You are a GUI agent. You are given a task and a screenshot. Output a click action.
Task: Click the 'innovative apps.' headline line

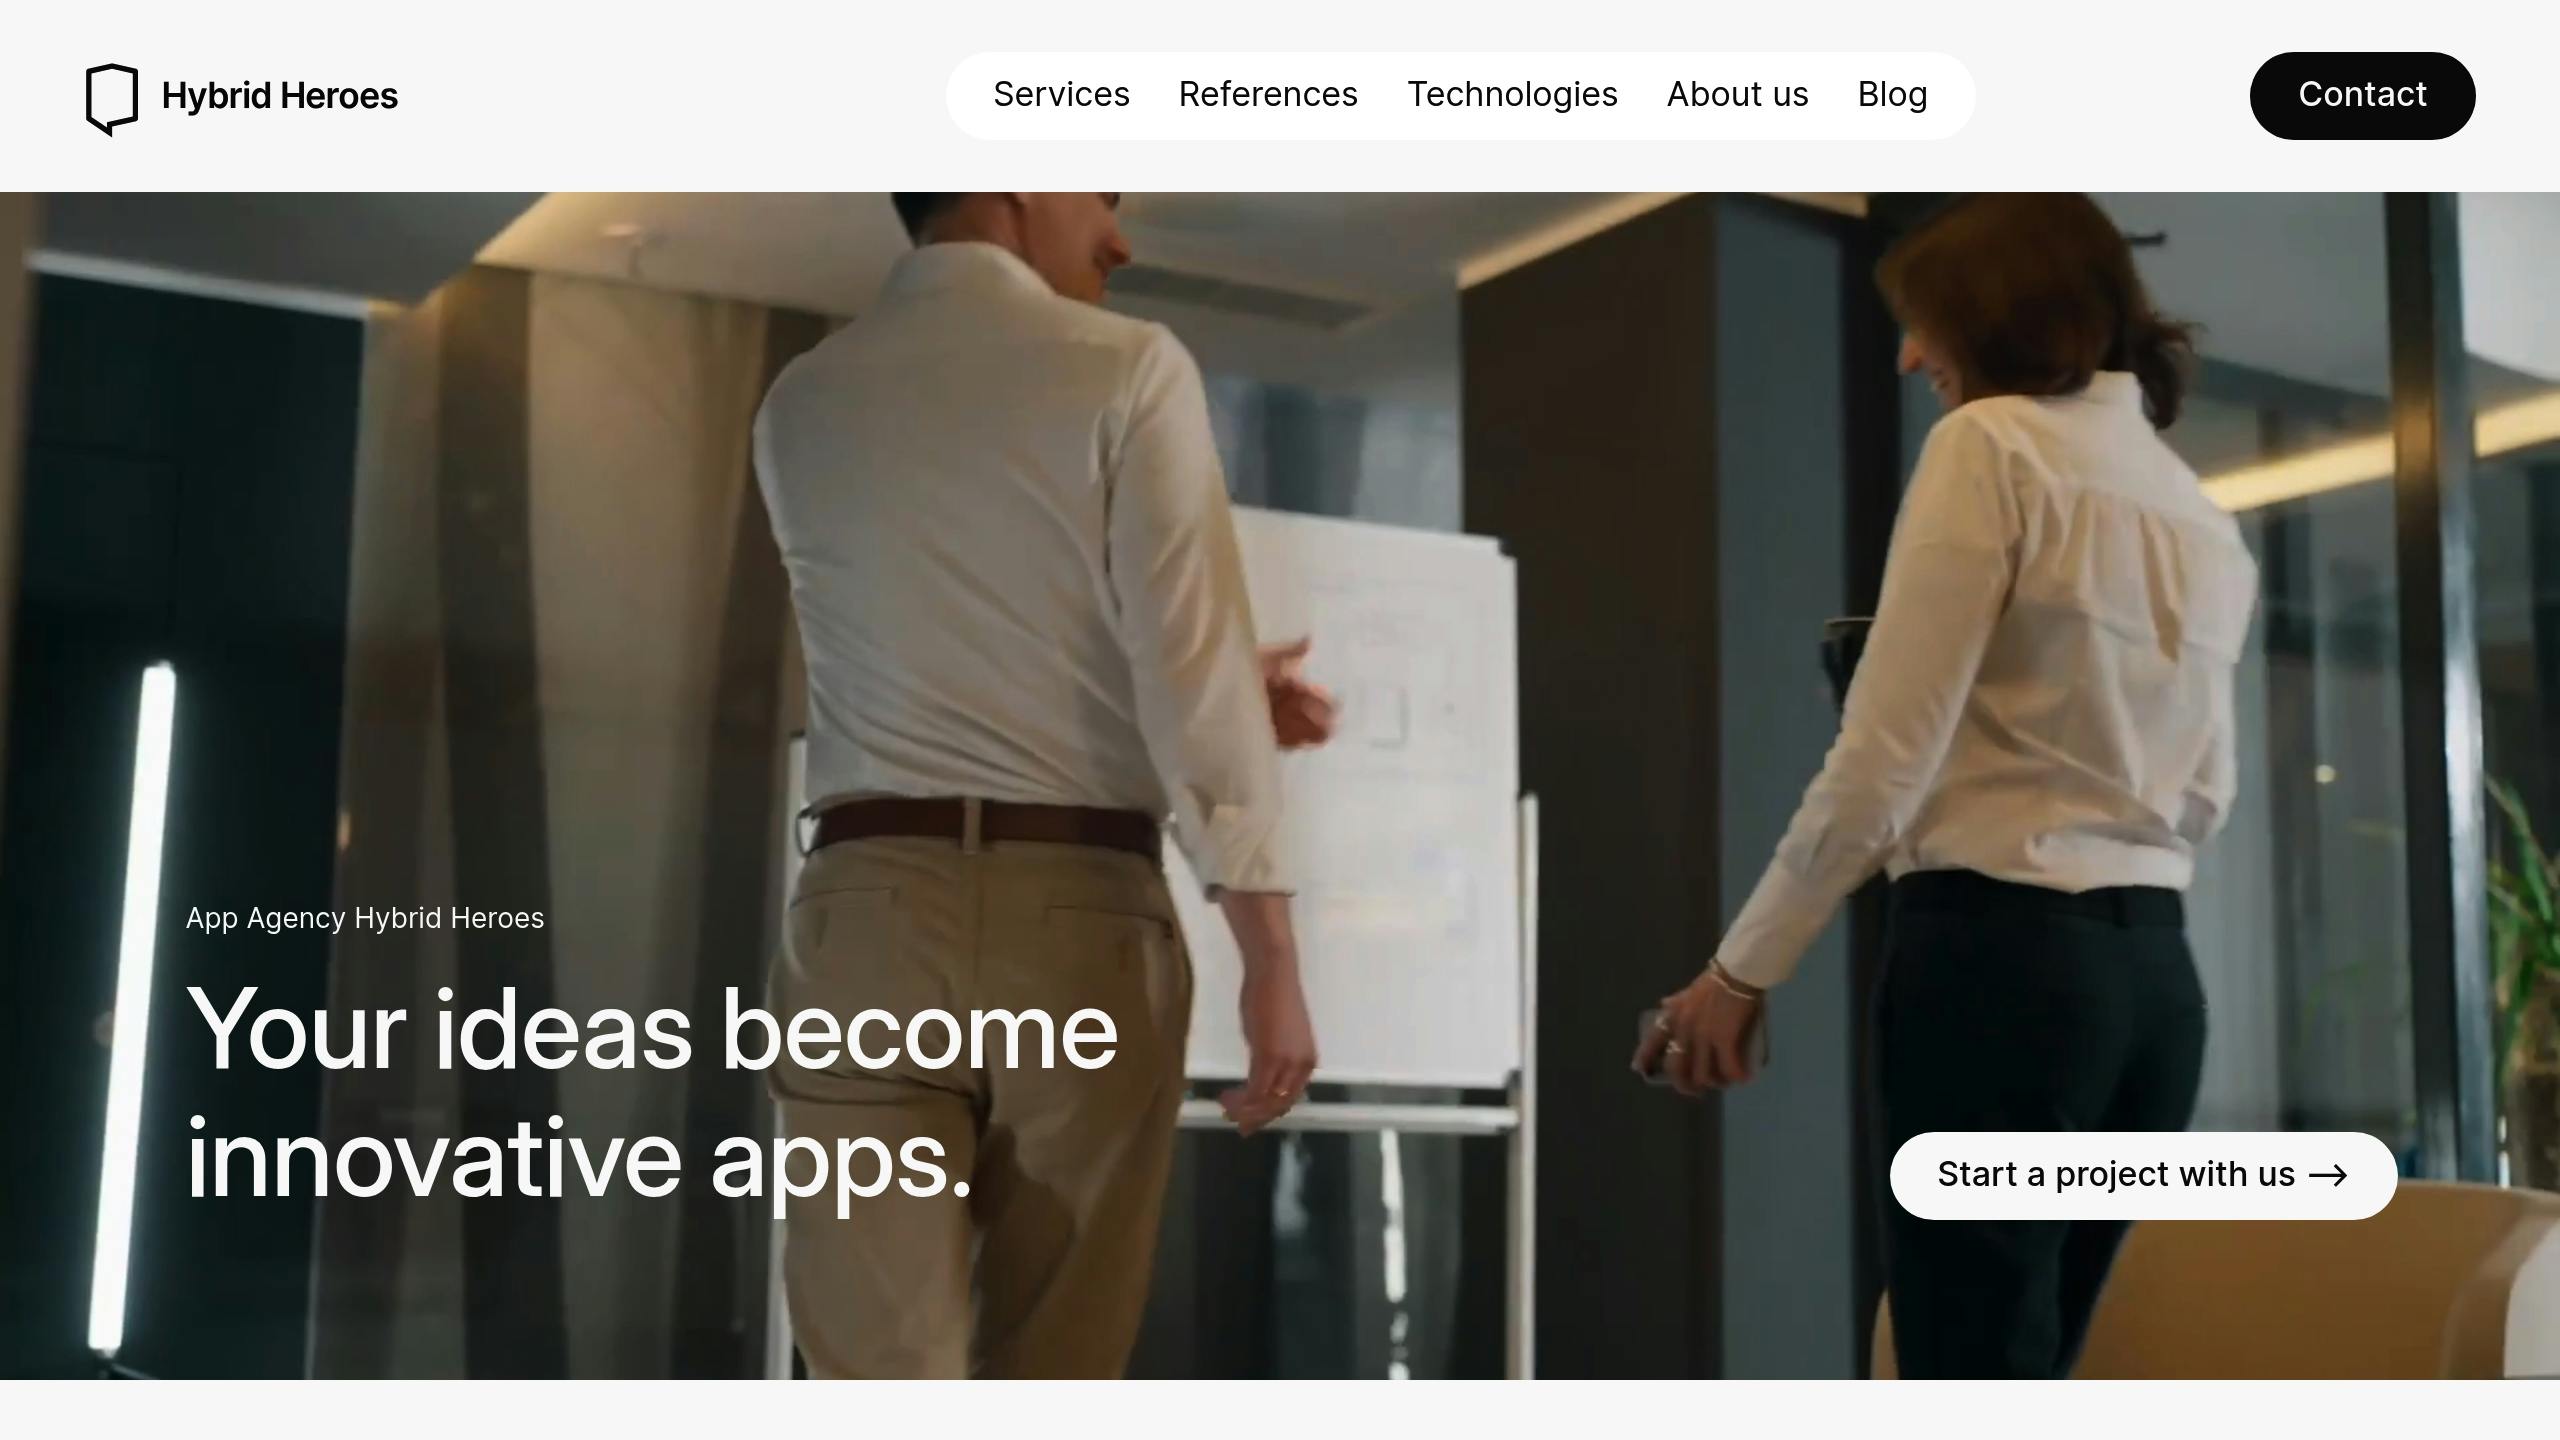point(579,1160)
